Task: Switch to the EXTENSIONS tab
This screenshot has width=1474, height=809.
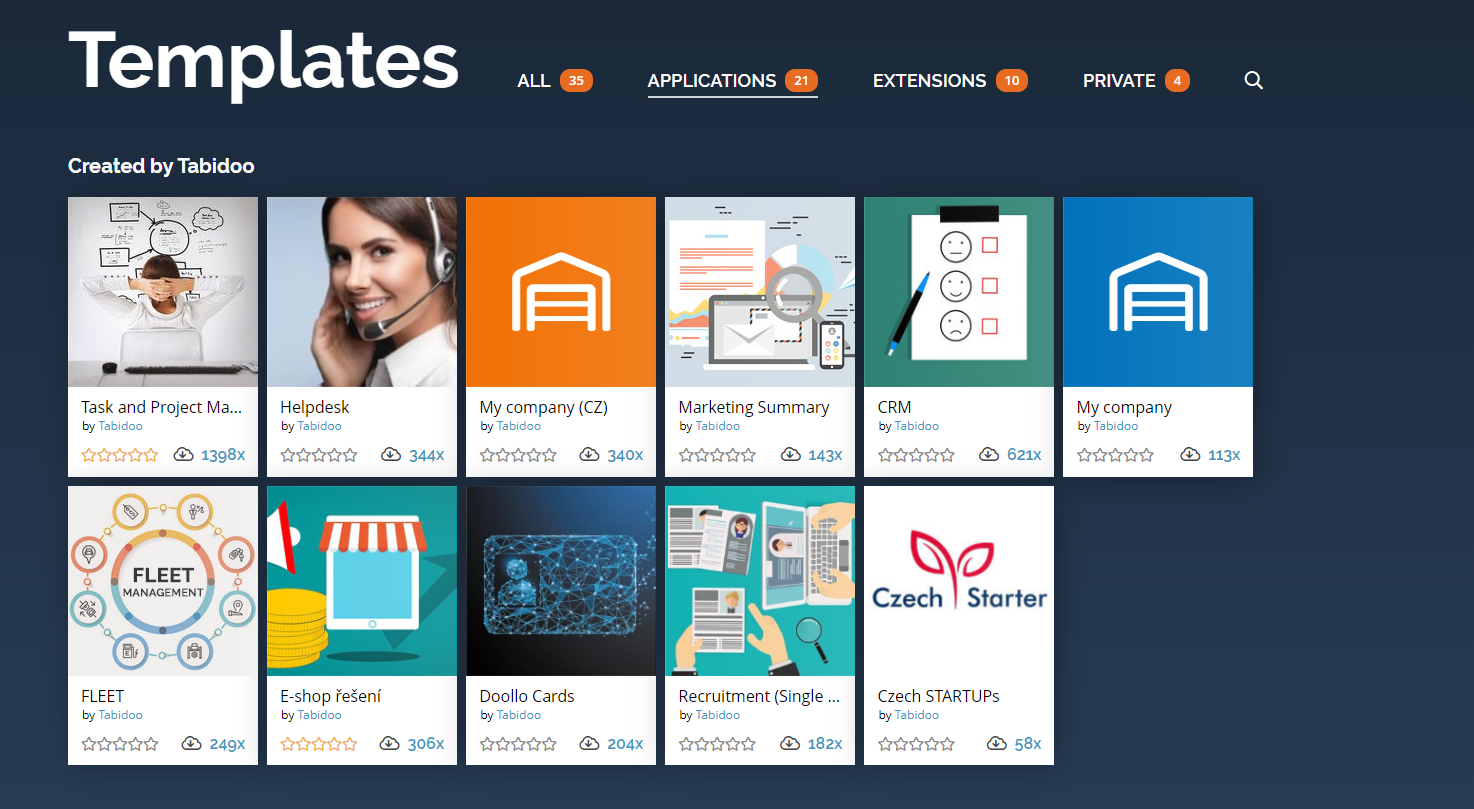Action: [x=950, y=81]
